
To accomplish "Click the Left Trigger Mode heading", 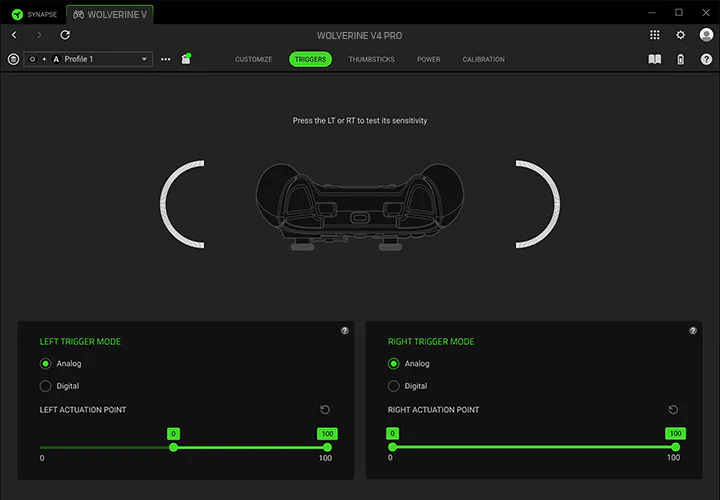I will click(x=80, y=342).
